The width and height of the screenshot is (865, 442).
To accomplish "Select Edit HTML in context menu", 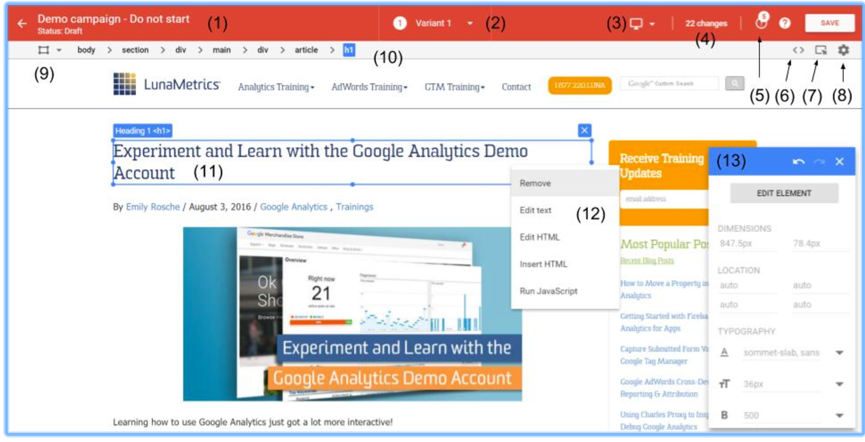I will click(540, 238).
